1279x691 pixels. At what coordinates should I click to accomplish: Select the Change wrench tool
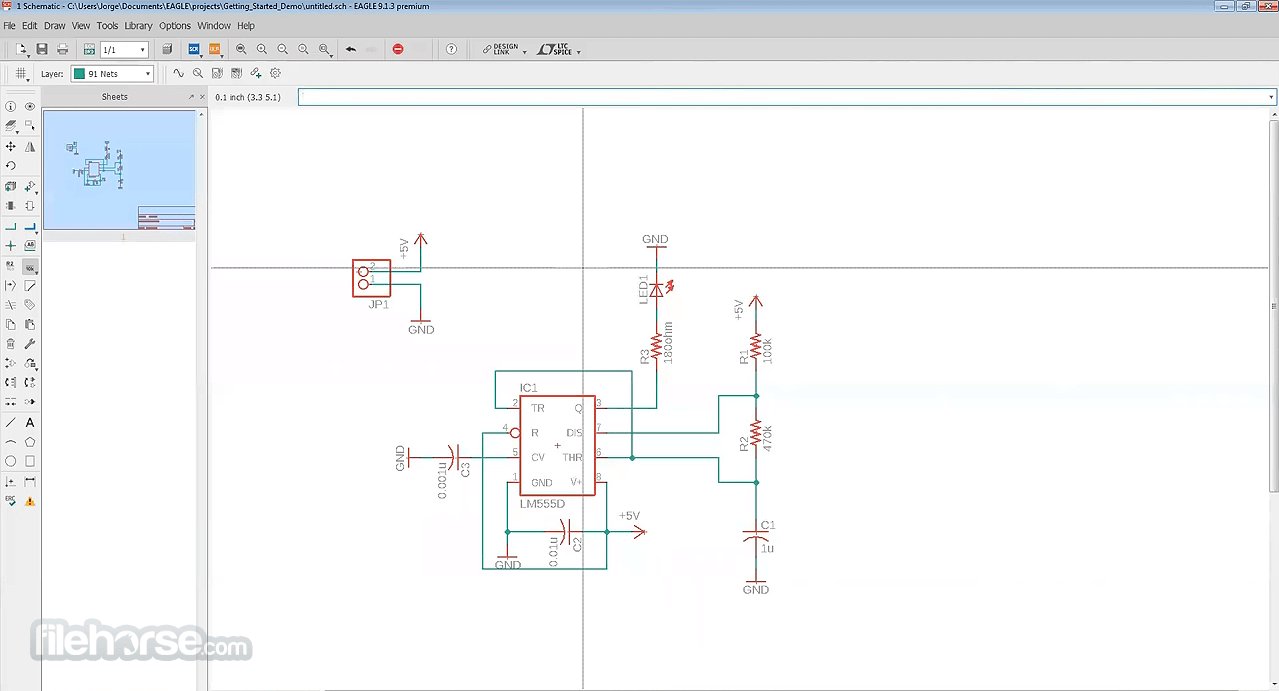click(30, 344)
